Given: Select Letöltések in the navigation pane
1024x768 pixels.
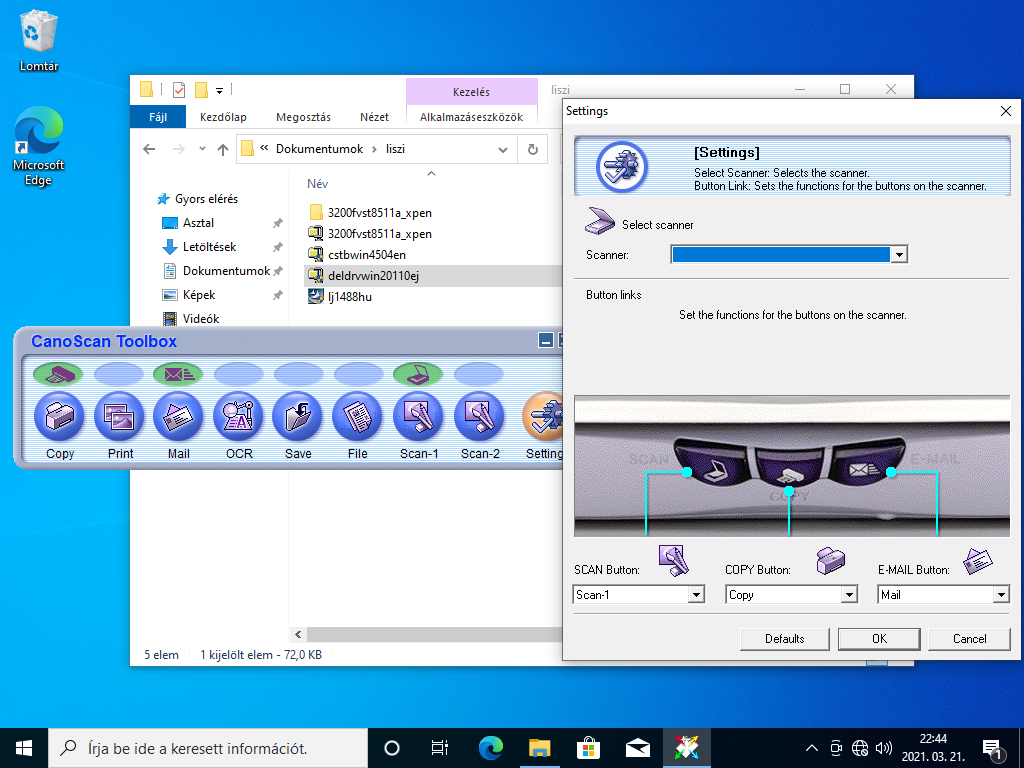Looking at the screenshot, I should pos(209,247).
